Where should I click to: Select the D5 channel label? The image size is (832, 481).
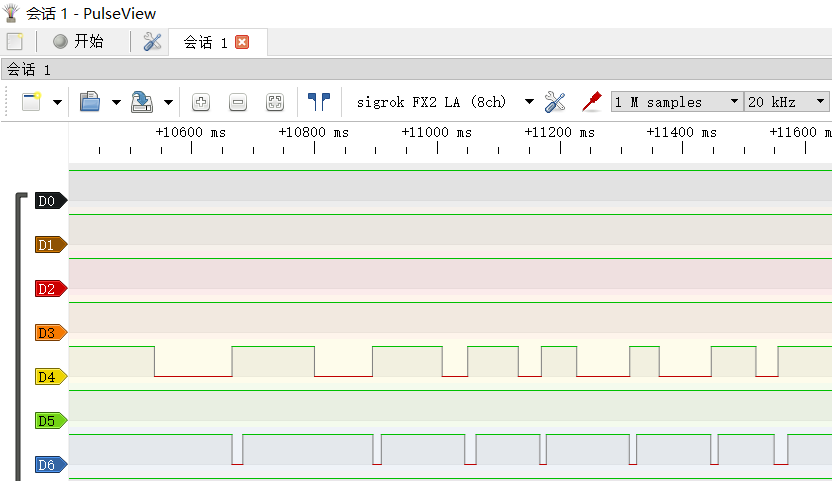[51, 421]
